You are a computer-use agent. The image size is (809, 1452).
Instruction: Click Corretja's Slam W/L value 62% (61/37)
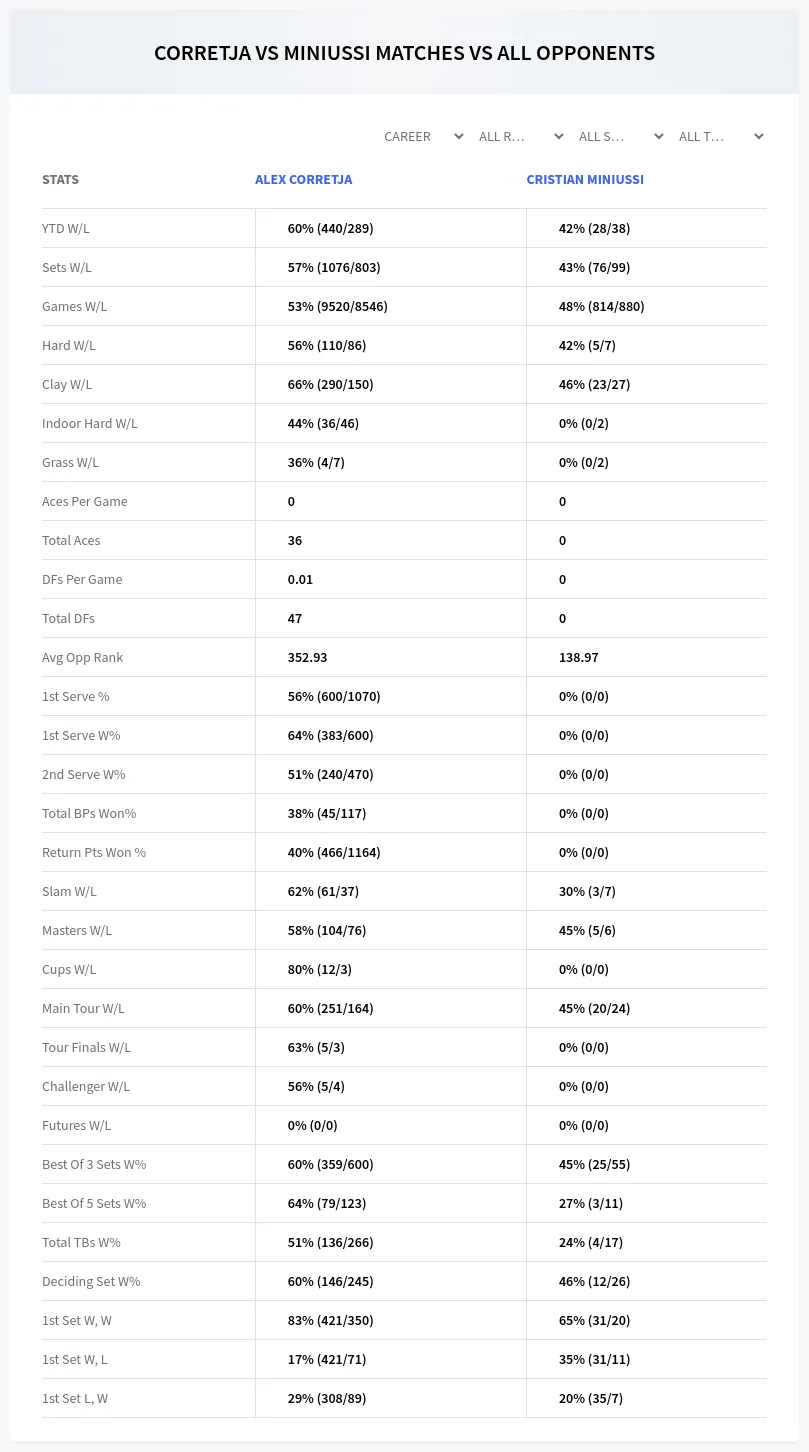click(x=323, y=891)
